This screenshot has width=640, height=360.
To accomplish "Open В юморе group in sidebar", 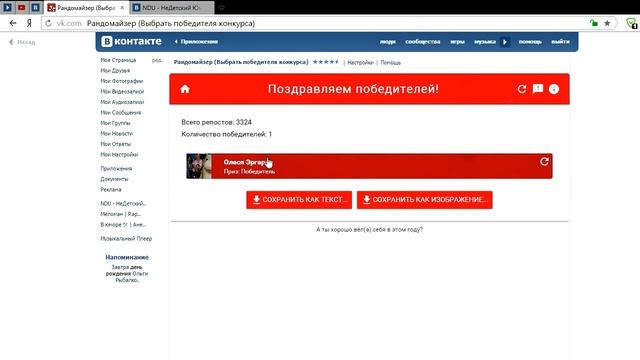I will (x=123, y=225).
